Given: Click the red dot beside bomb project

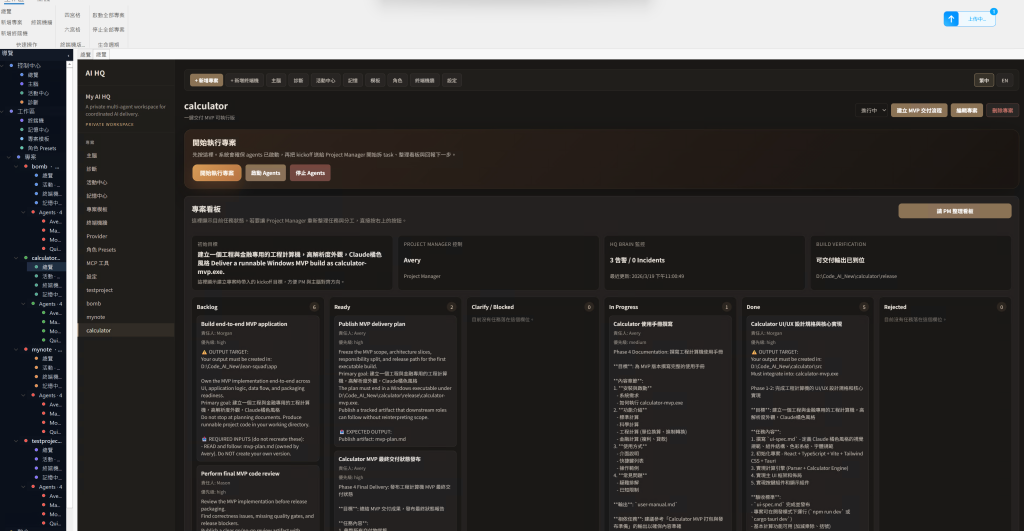Looking at the screenshot, I should coord(26,166).
